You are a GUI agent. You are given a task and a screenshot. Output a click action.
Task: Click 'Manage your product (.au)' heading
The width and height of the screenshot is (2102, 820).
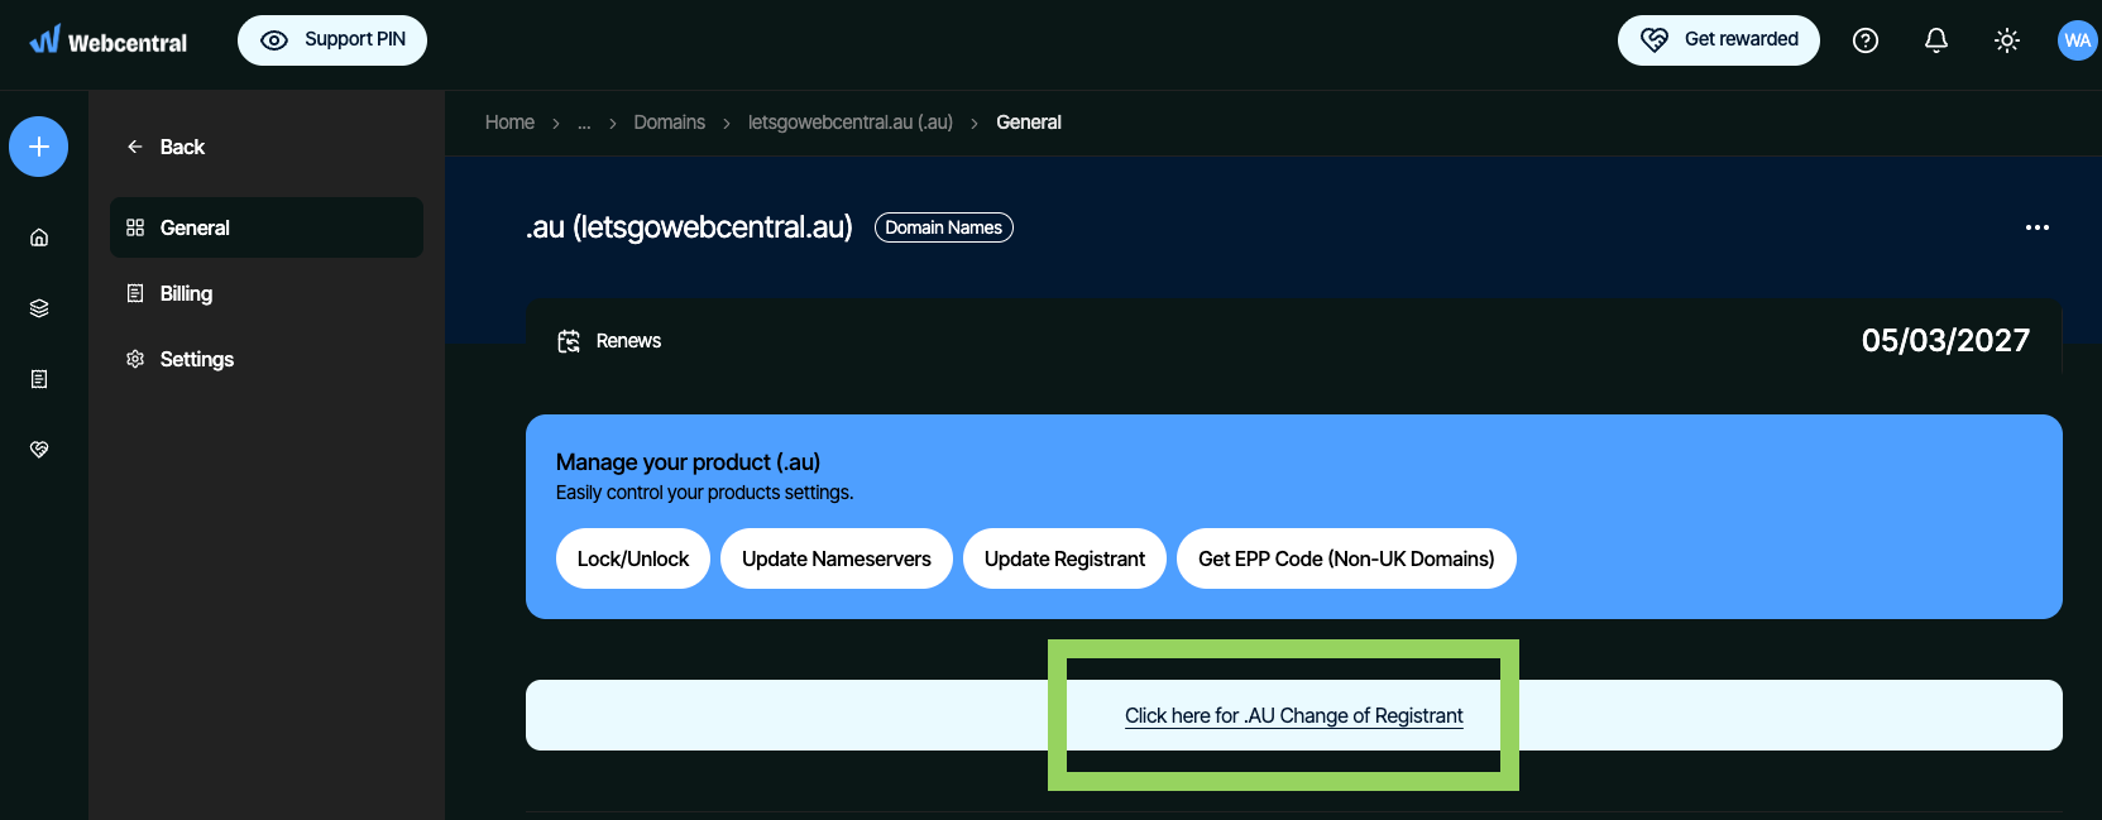(688, 462)
